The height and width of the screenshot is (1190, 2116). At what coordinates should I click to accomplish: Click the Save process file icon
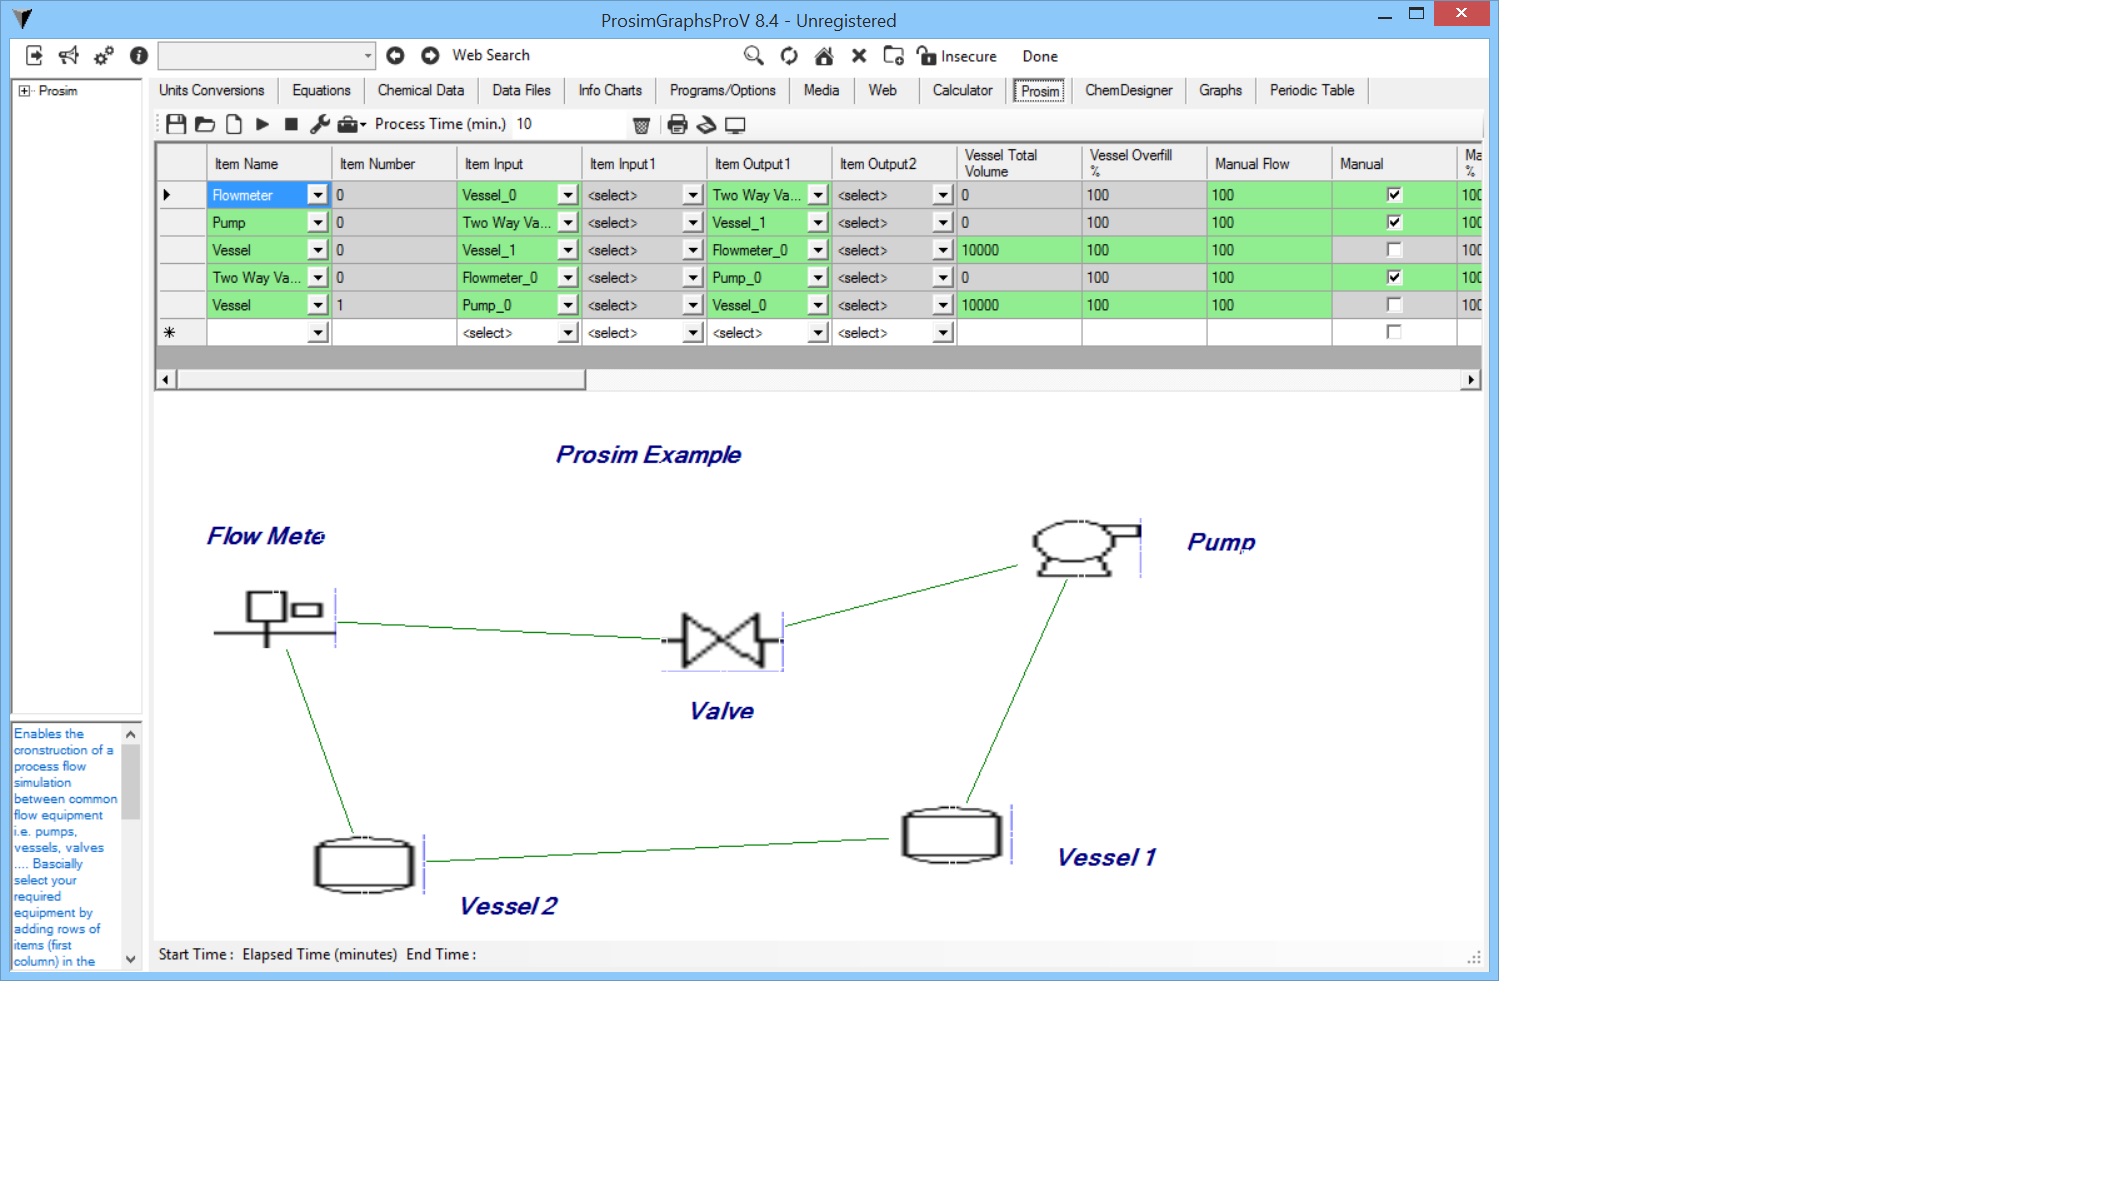coord(174,124)
